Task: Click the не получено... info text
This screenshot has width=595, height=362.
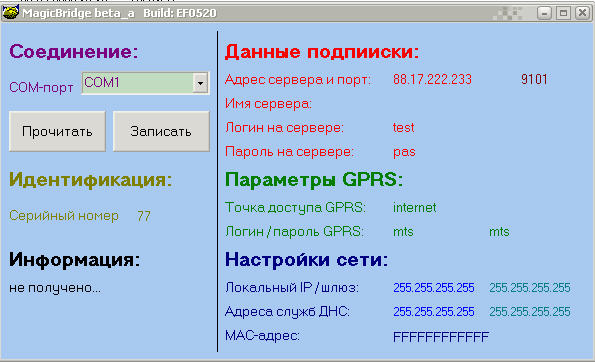Action: coord(55,288)
